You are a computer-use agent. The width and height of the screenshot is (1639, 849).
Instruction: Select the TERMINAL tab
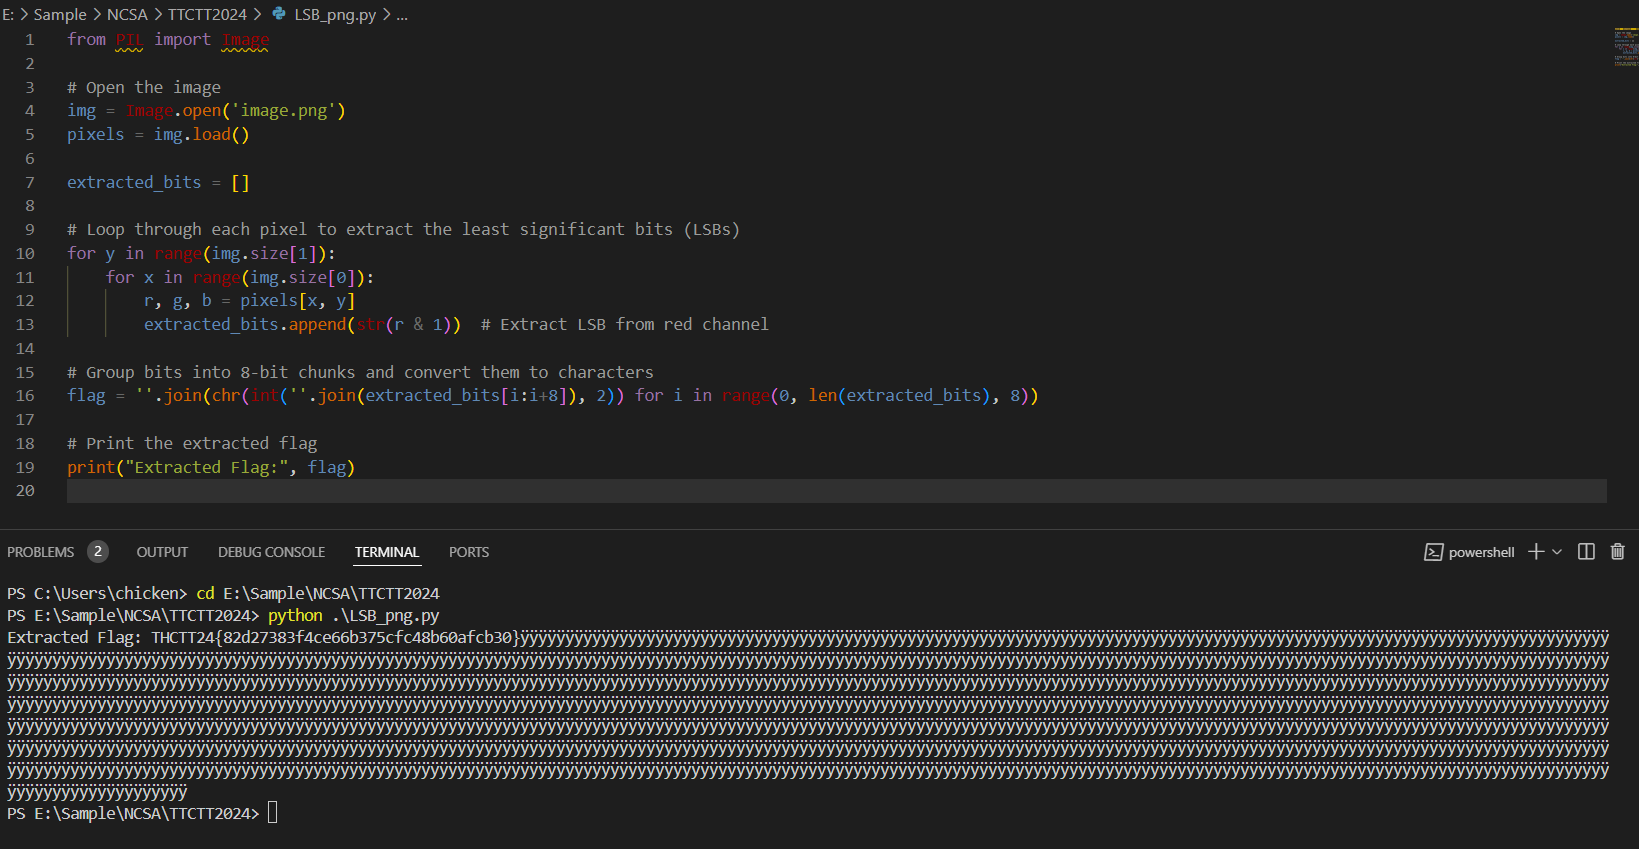point(387,552)
